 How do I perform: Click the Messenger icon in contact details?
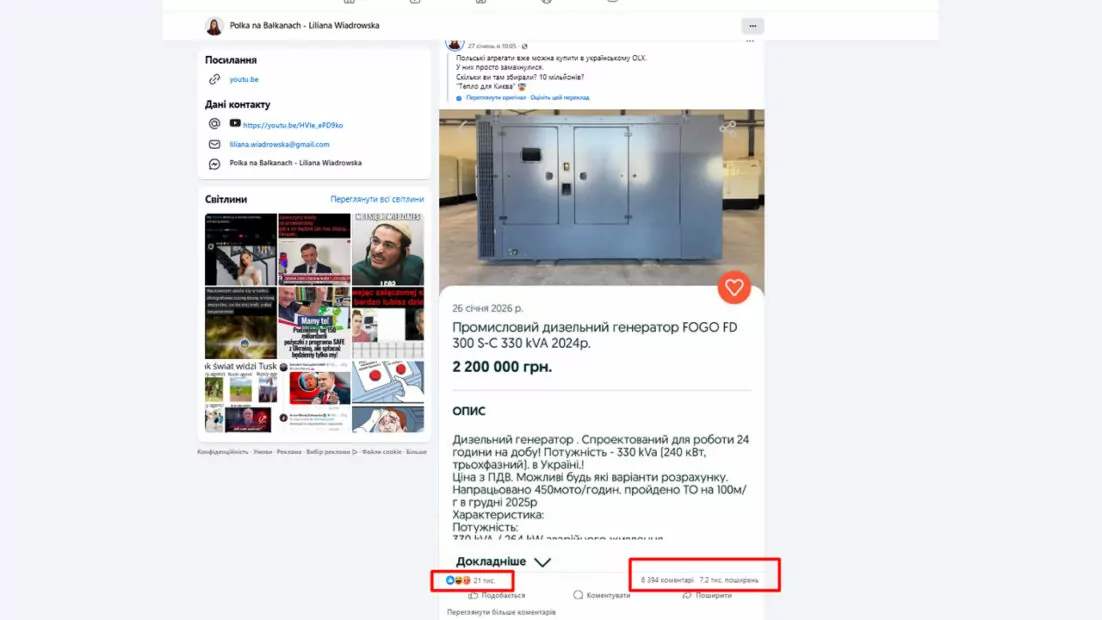[214, 163]
